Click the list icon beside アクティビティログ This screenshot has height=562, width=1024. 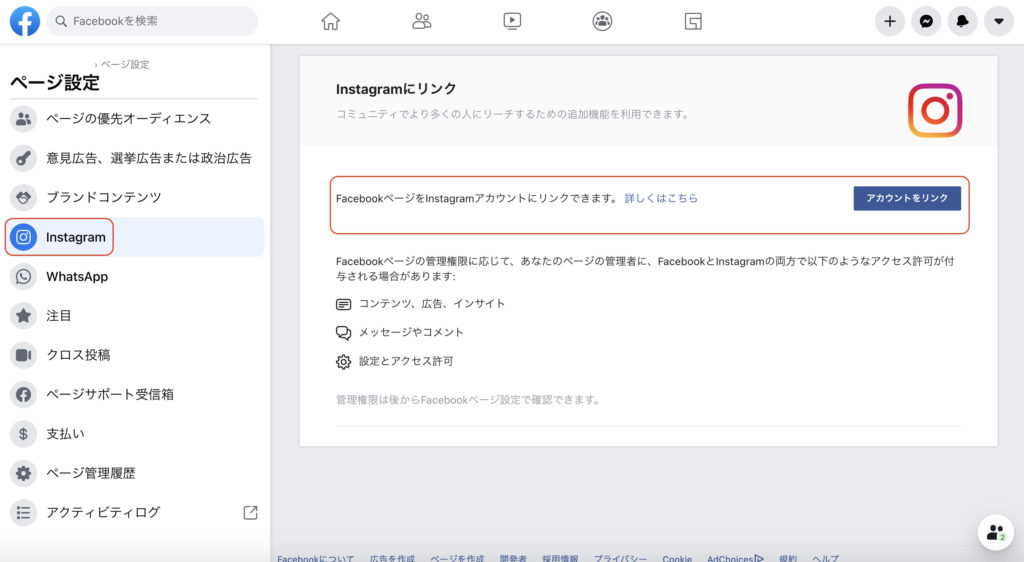click(x=24, y=512)
